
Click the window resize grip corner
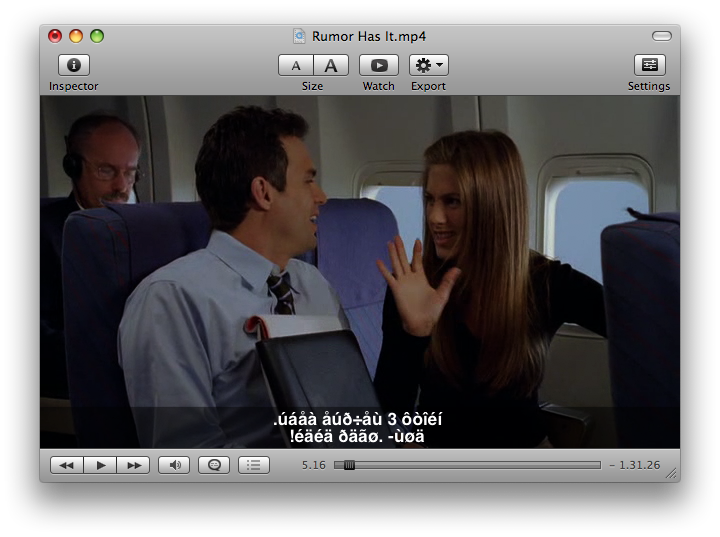click(x=672, y=474)
